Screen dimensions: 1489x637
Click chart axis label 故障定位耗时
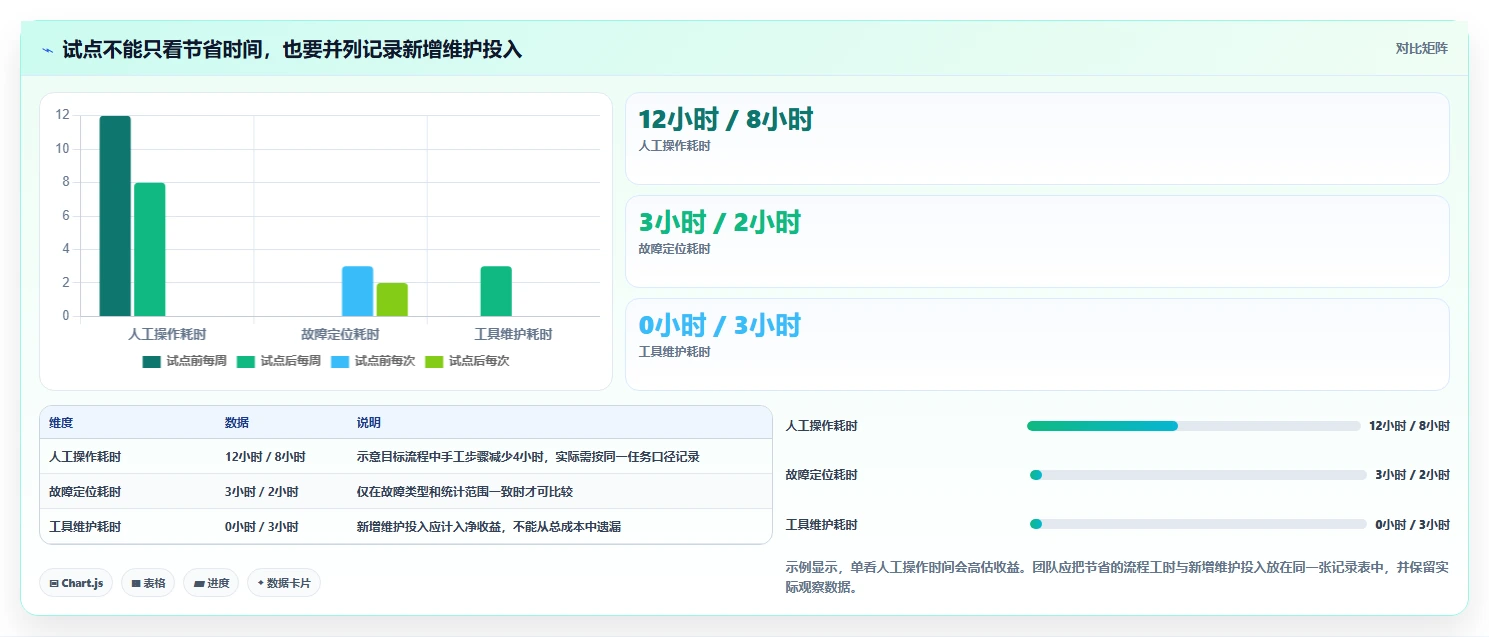(340, 334)
